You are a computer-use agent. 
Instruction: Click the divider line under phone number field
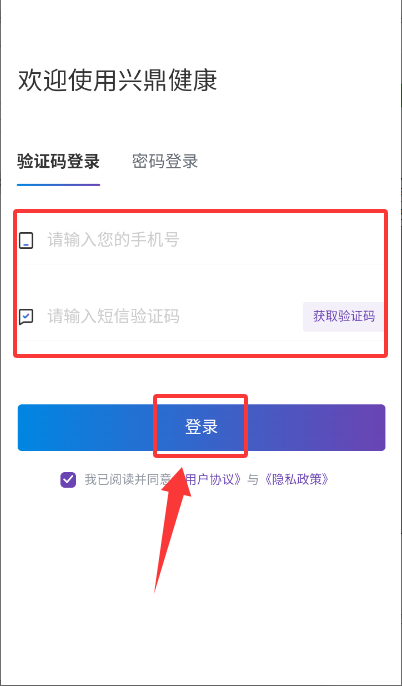(x=201, y=264)
